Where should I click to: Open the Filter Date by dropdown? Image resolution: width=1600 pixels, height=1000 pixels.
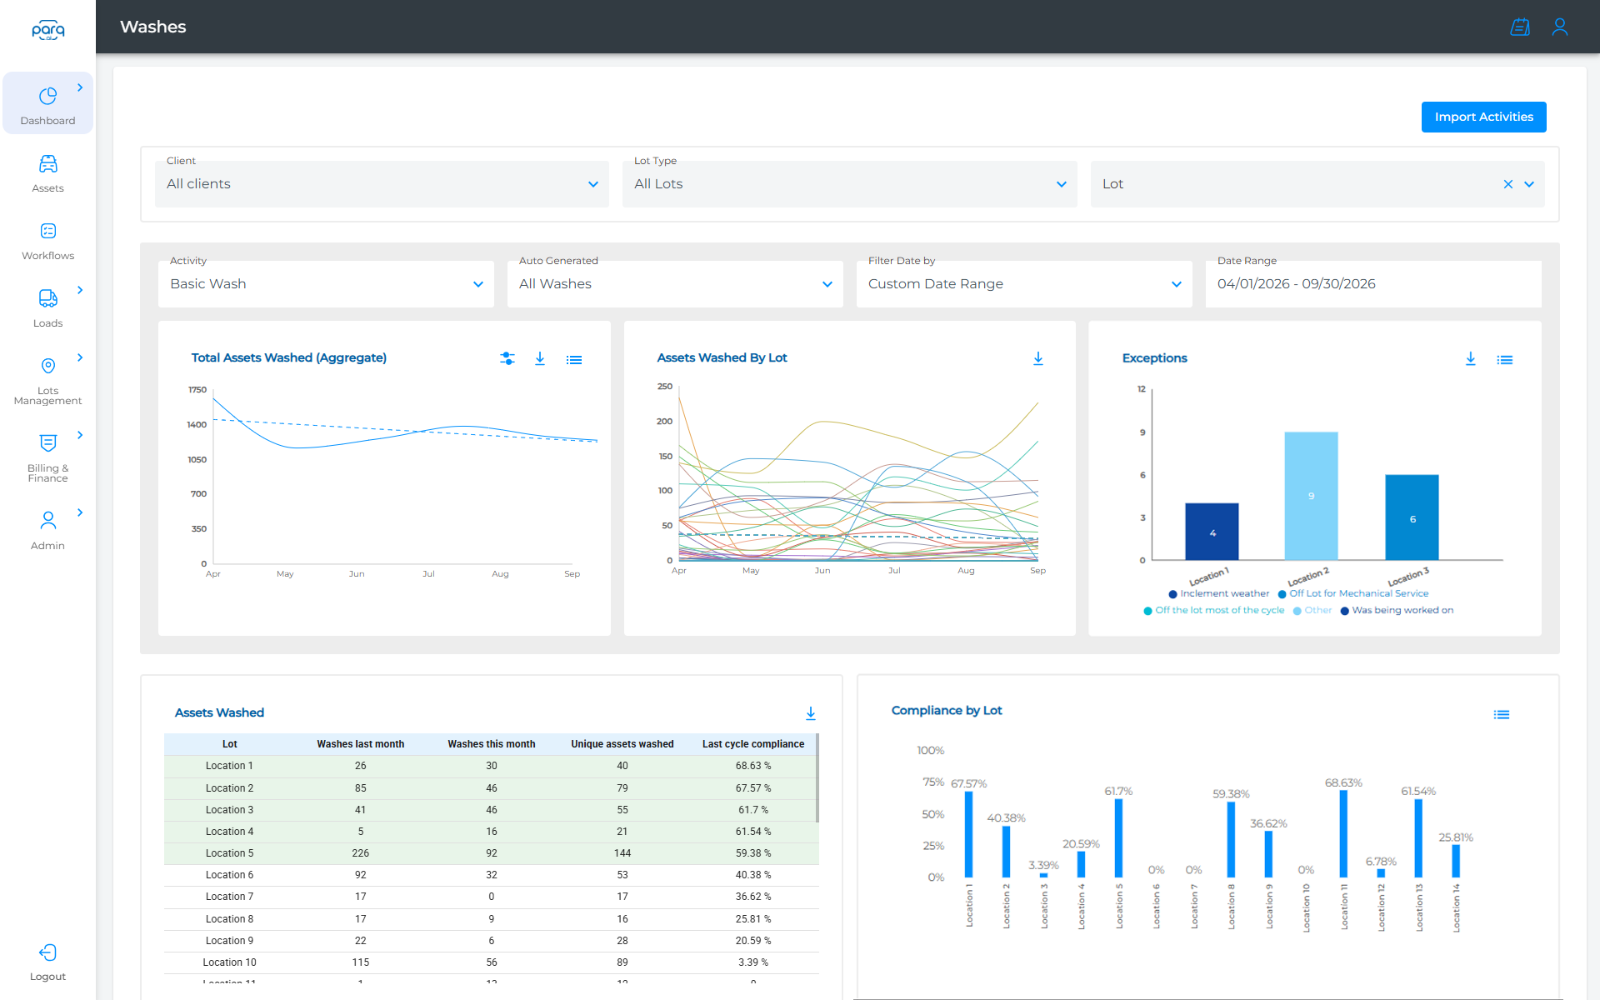[1024, 284]
